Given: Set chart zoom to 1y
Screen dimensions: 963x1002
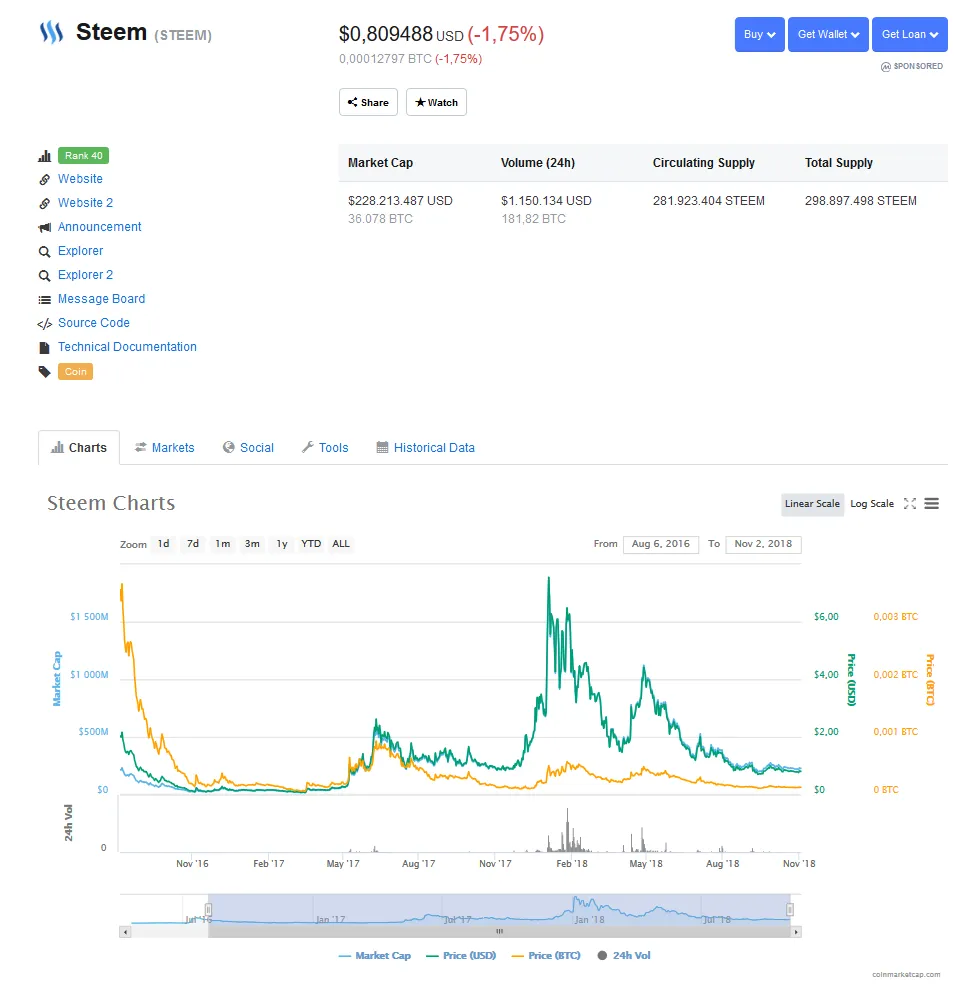Looking at the screenshot, I should click(282, 544).
